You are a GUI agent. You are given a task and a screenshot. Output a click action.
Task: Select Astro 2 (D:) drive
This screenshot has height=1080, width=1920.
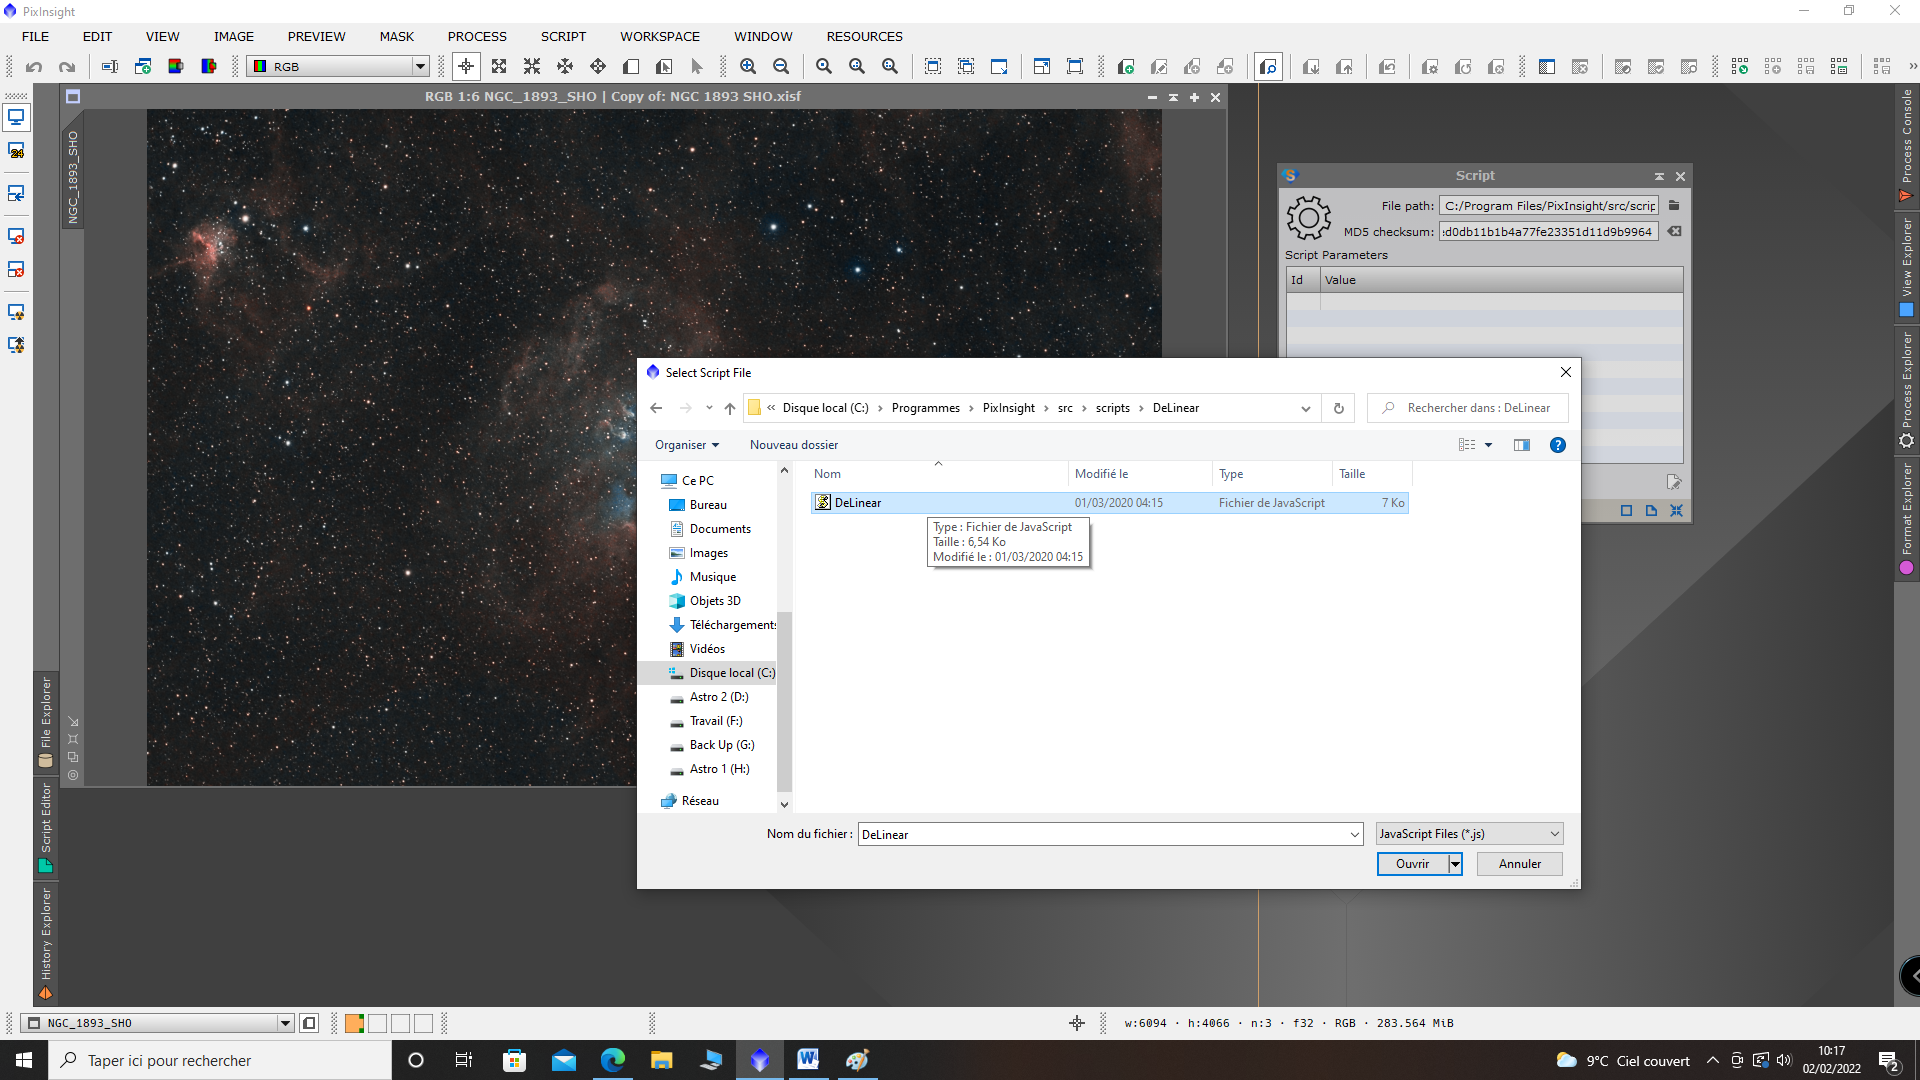coord(709,697)
